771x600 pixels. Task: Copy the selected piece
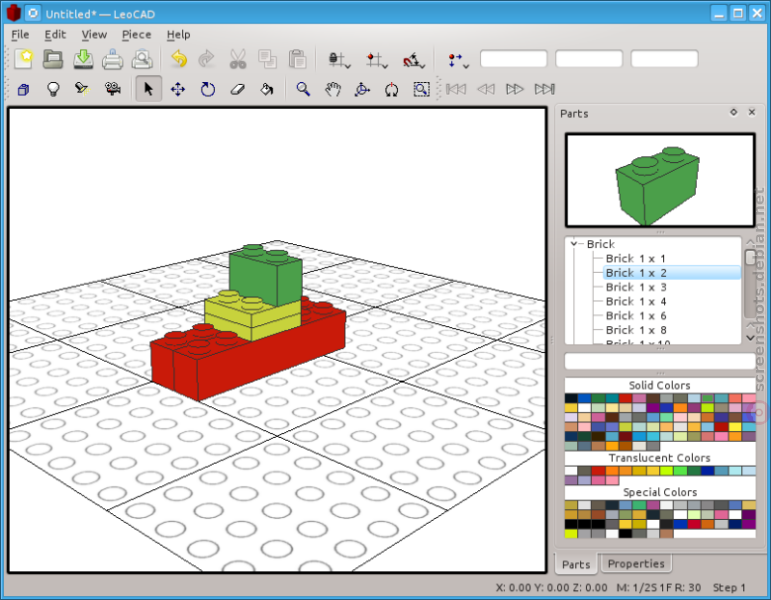(267, 59)
